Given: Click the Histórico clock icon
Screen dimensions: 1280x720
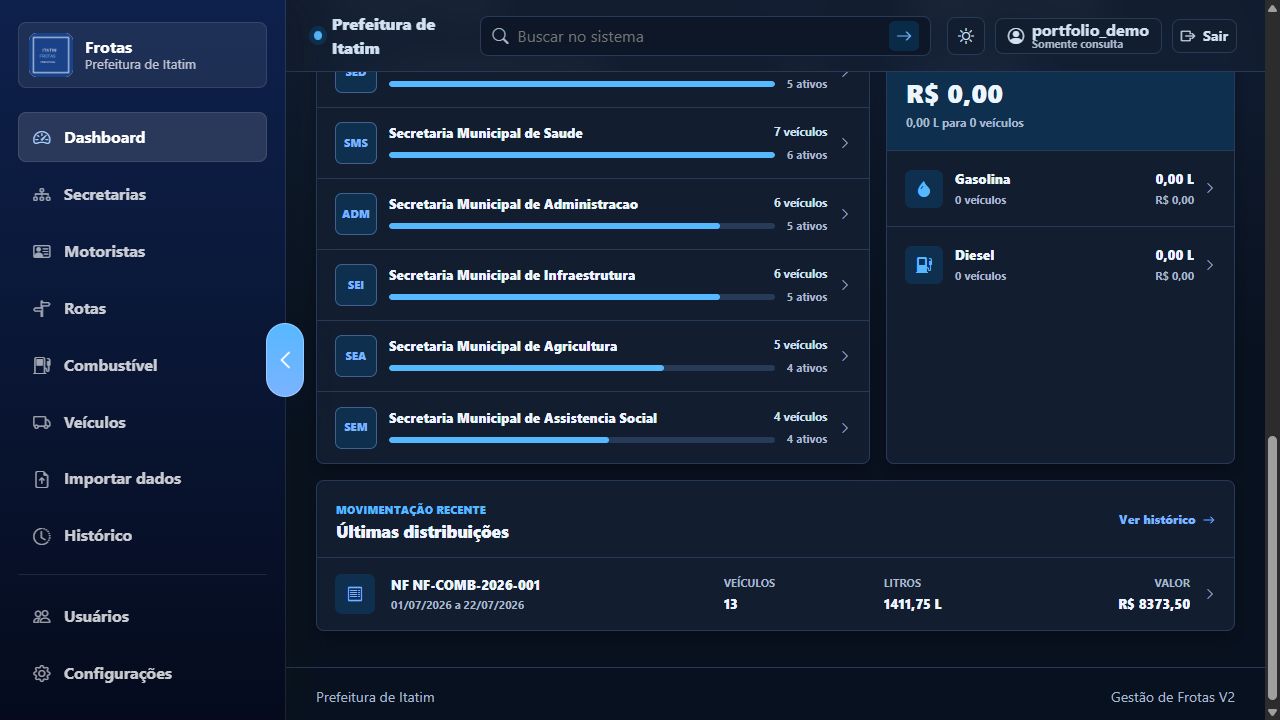Looking at the screenshot, I should 42,536.
